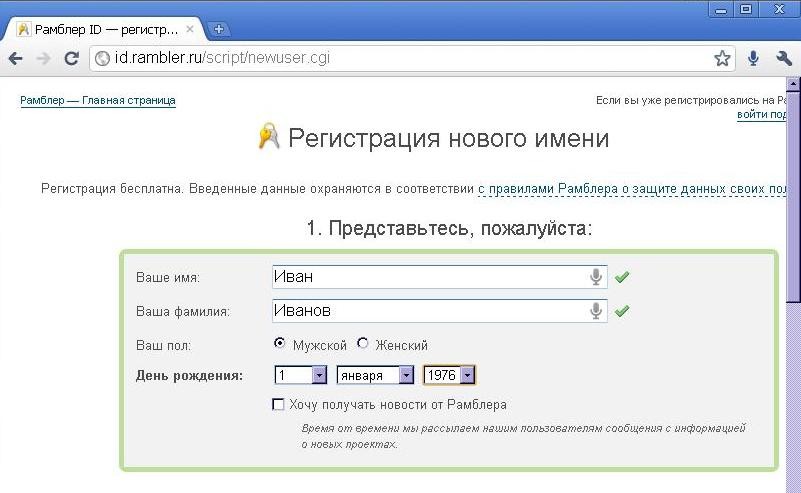This screenshot has width=801, height=493.
Task: Close the Рамблер ID tab
Action: (190, 29)
